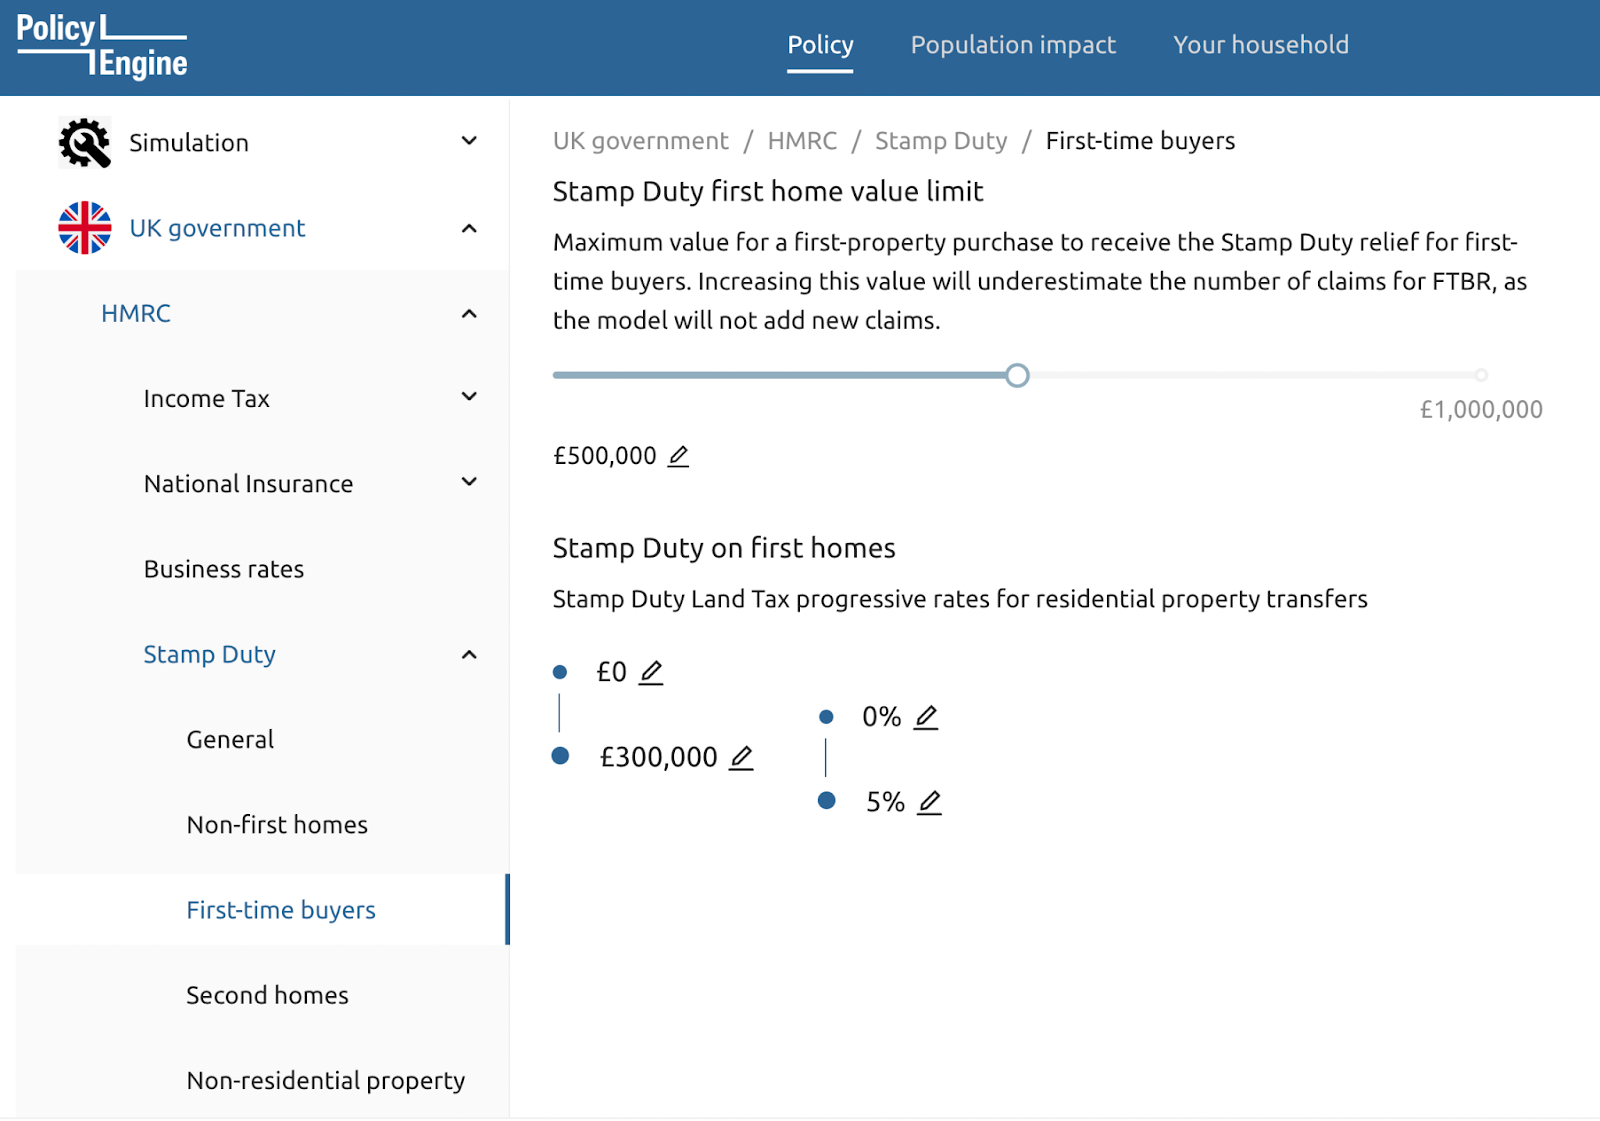
Task: Edit the 5% rate pencil icon
Action: tap(930, 802)
